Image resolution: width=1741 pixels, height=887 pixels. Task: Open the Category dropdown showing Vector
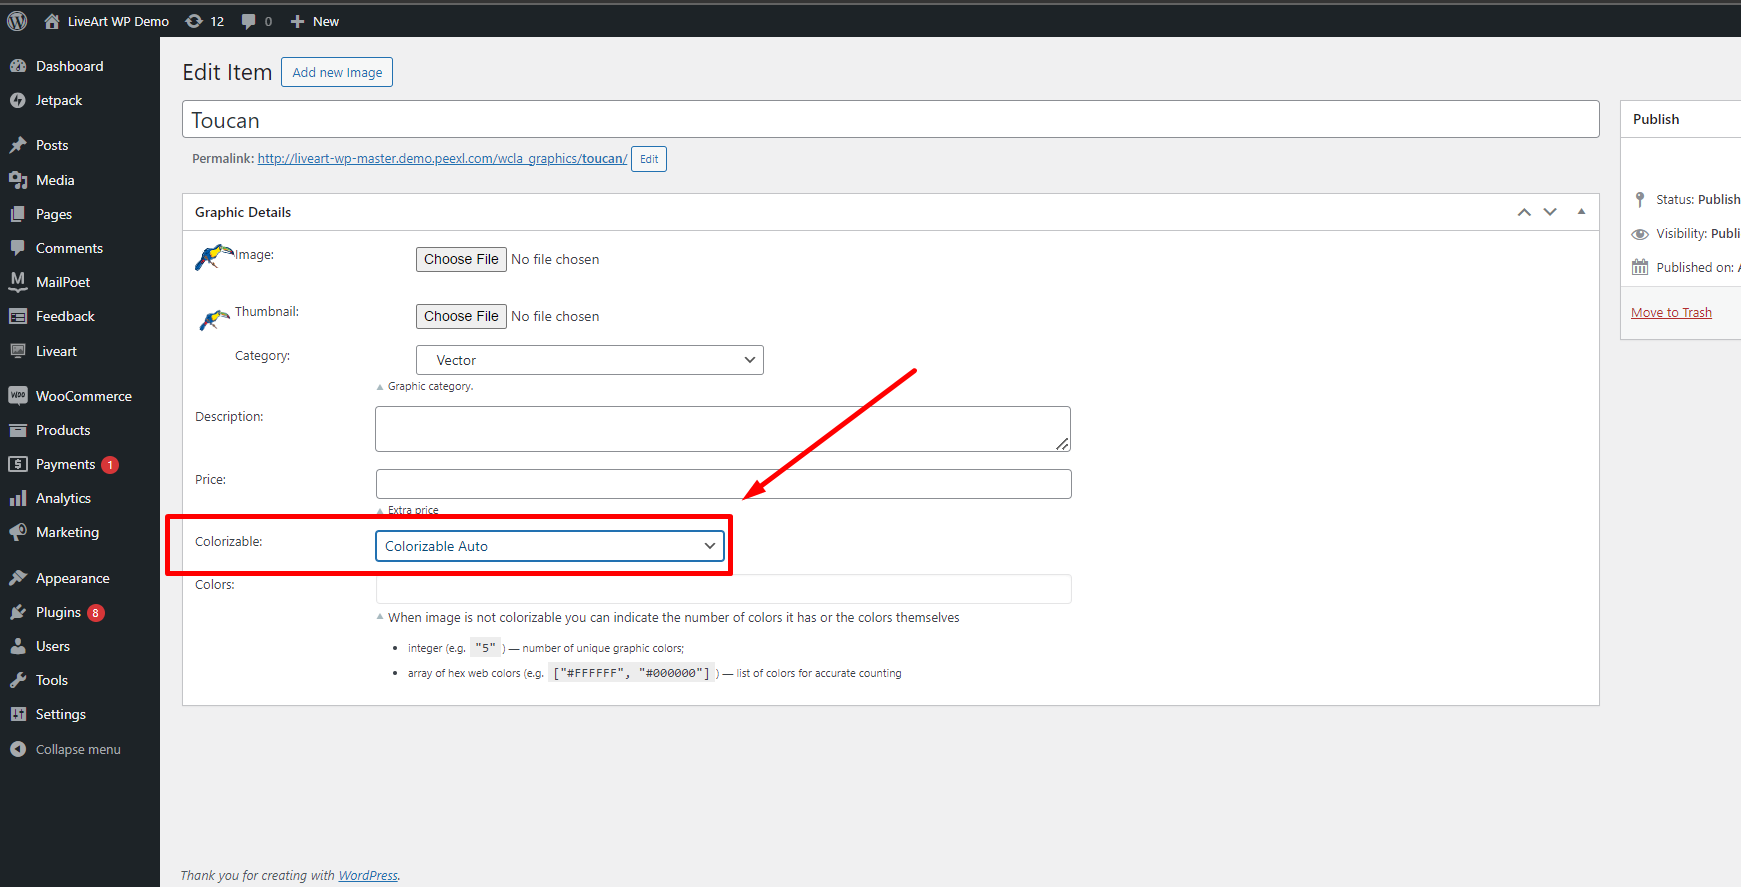589,360
